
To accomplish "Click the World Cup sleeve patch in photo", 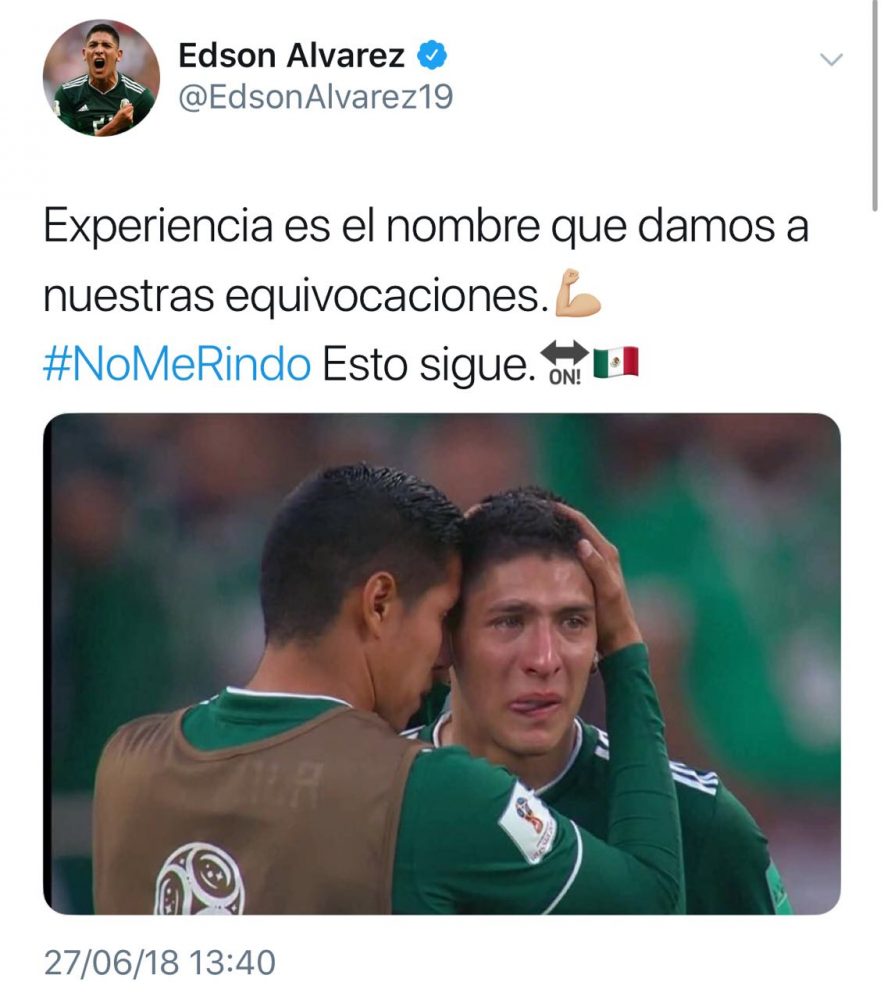I will click(527, 821).
